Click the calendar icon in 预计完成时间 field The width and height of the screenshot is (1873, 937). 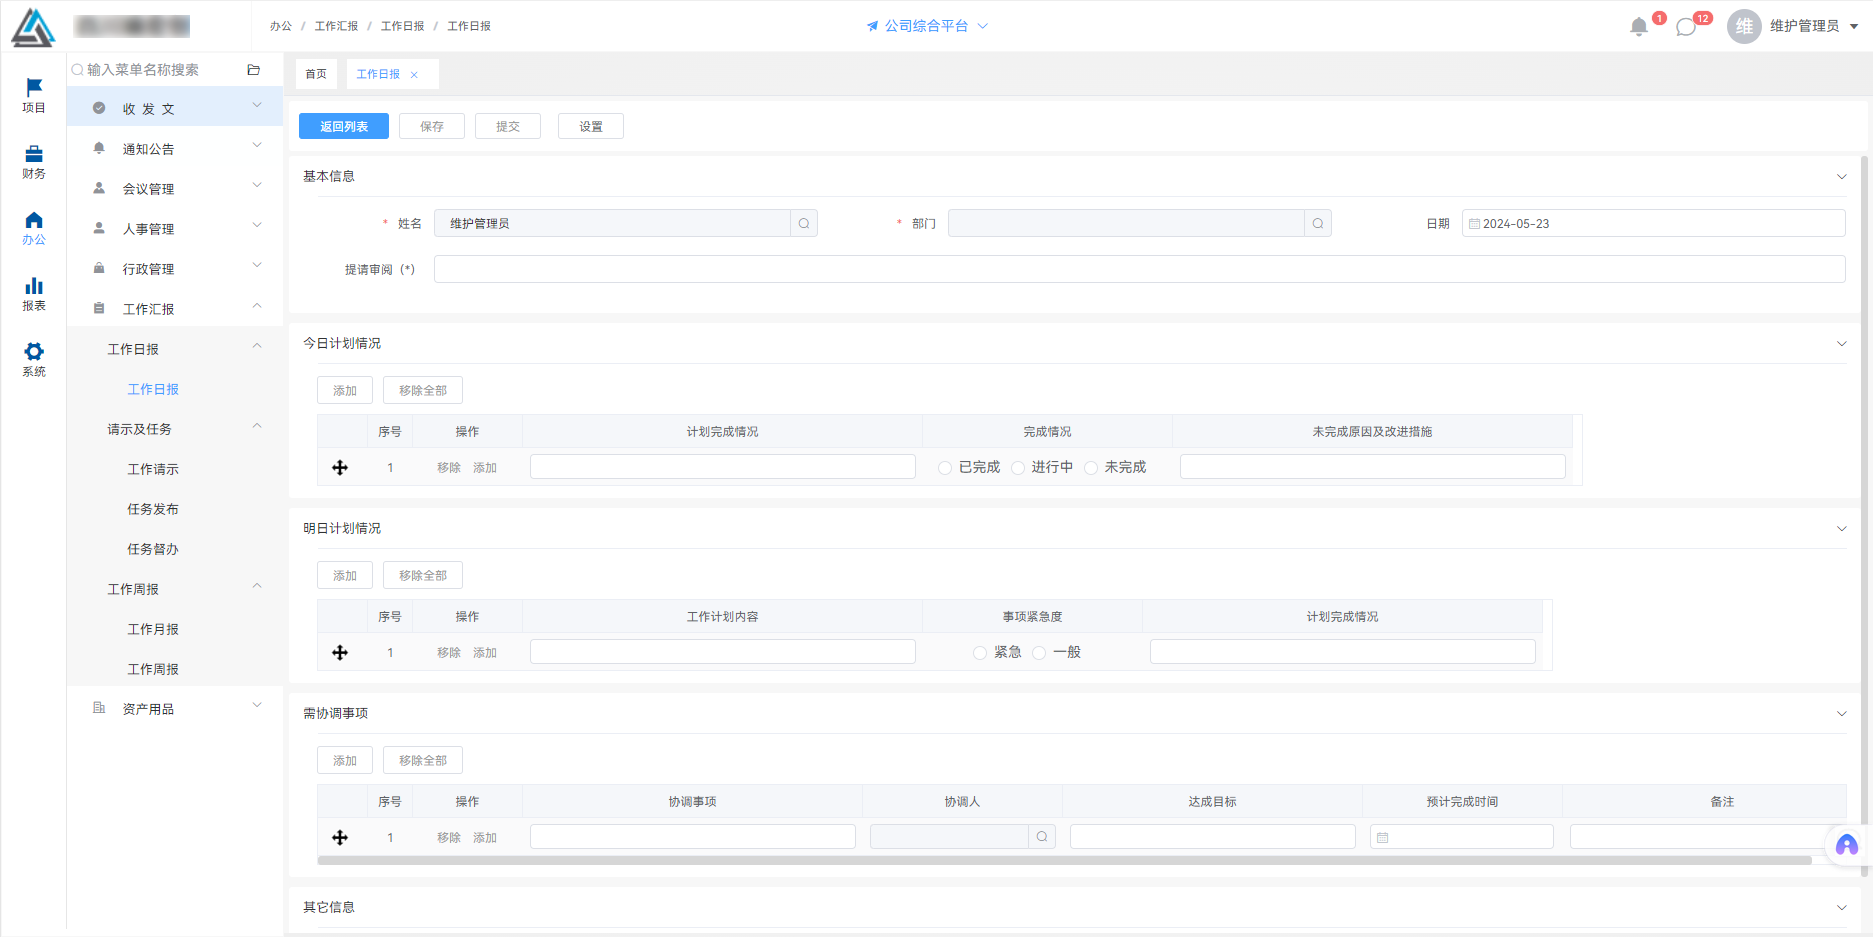pyautogui.click(x=1383, y=838)
